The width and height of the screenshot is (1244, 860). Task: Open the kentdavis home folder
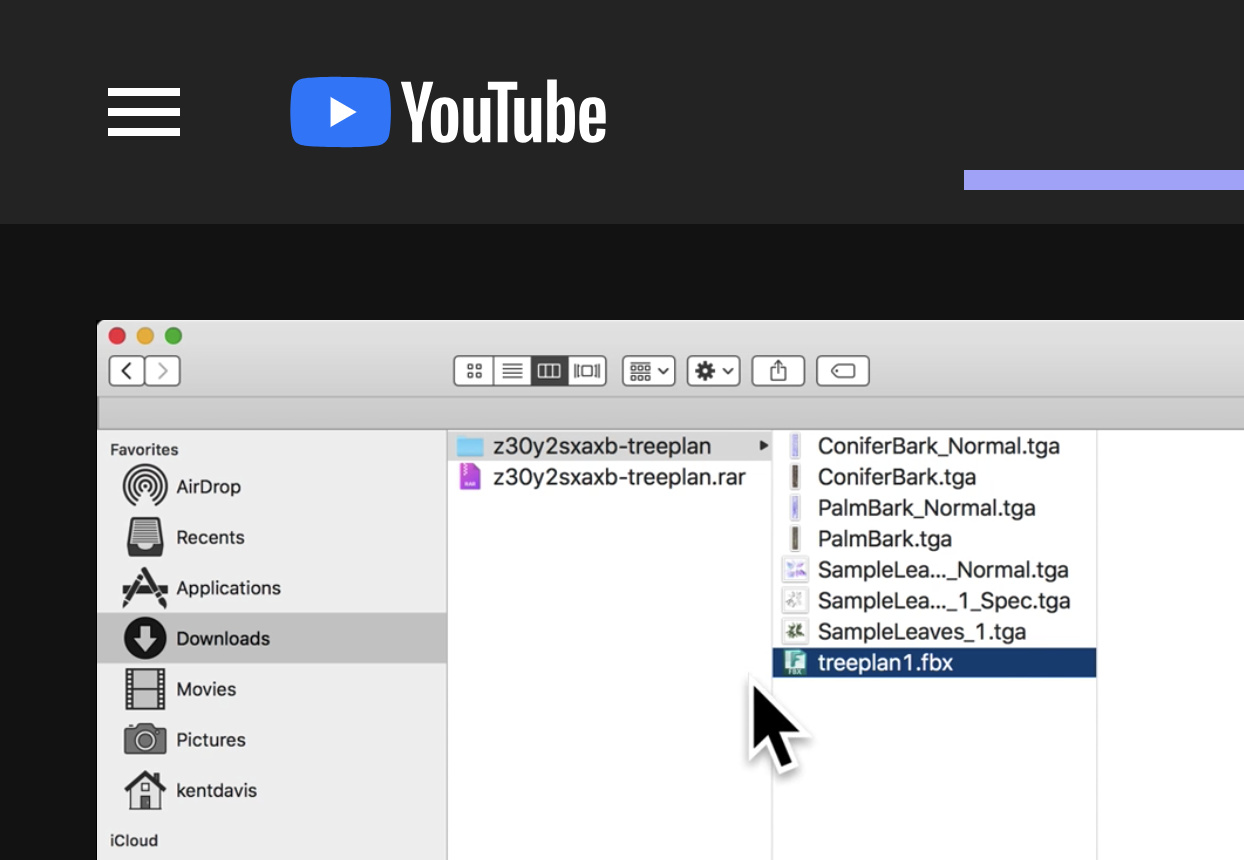coord(272,790)
